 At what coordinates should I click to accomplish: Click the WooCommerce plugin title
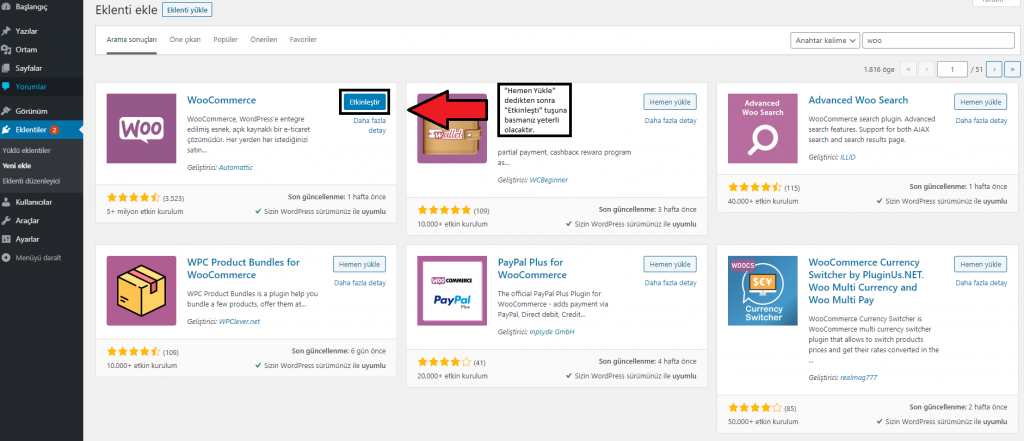tap(221, 100)
